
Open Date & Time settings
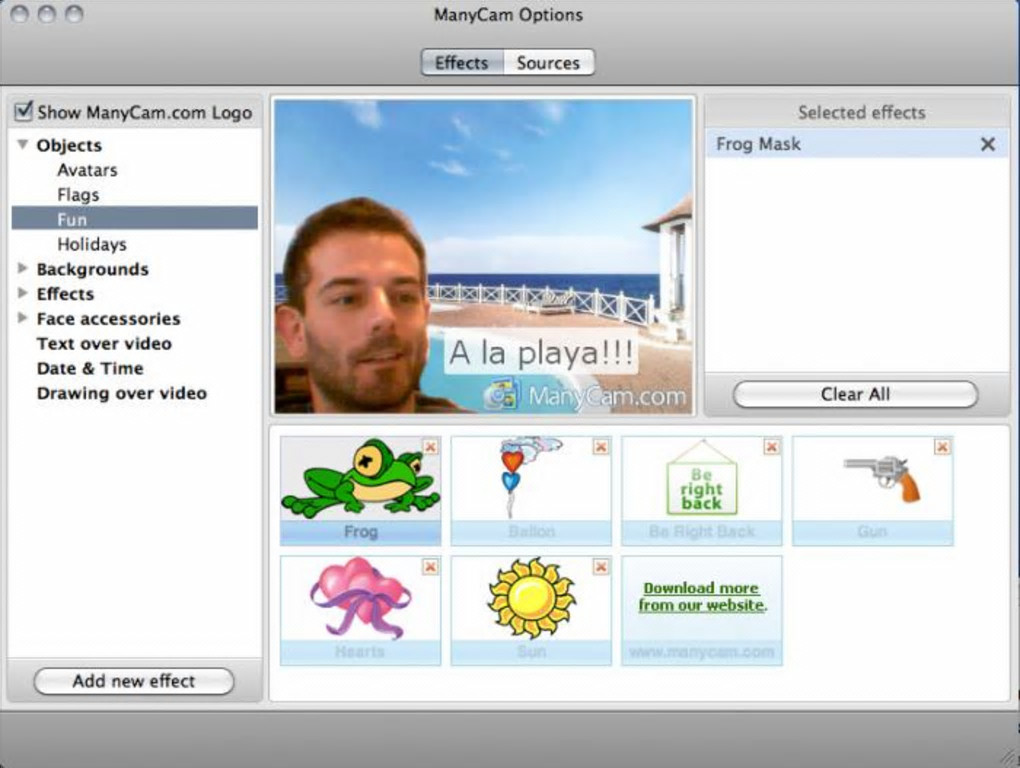pos(90,368)
